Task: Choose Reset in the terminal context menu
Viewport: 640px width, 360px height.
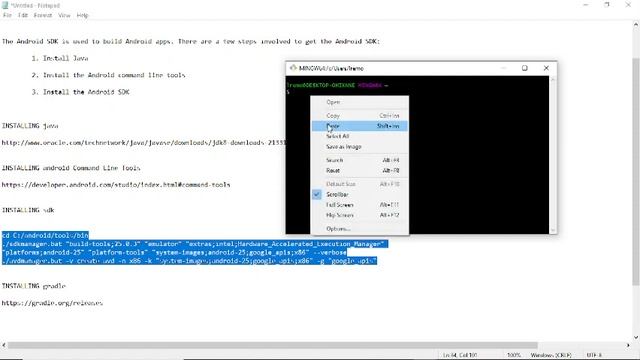Action: (360, 171)
